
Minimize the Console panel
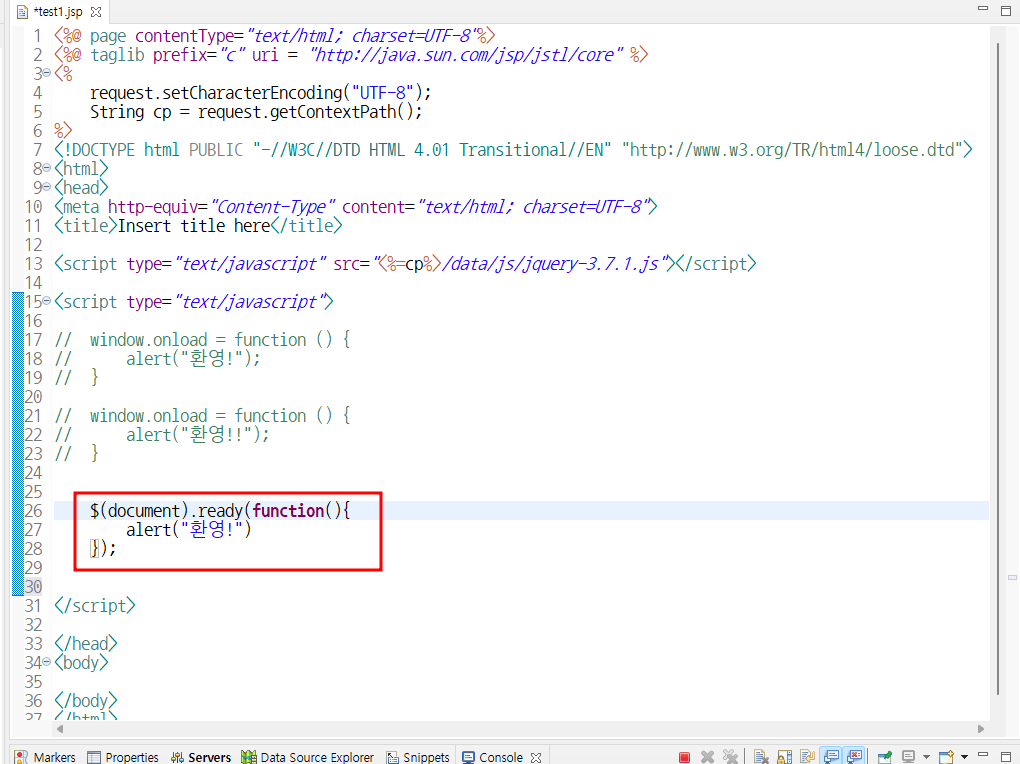[x=984, y=755]
